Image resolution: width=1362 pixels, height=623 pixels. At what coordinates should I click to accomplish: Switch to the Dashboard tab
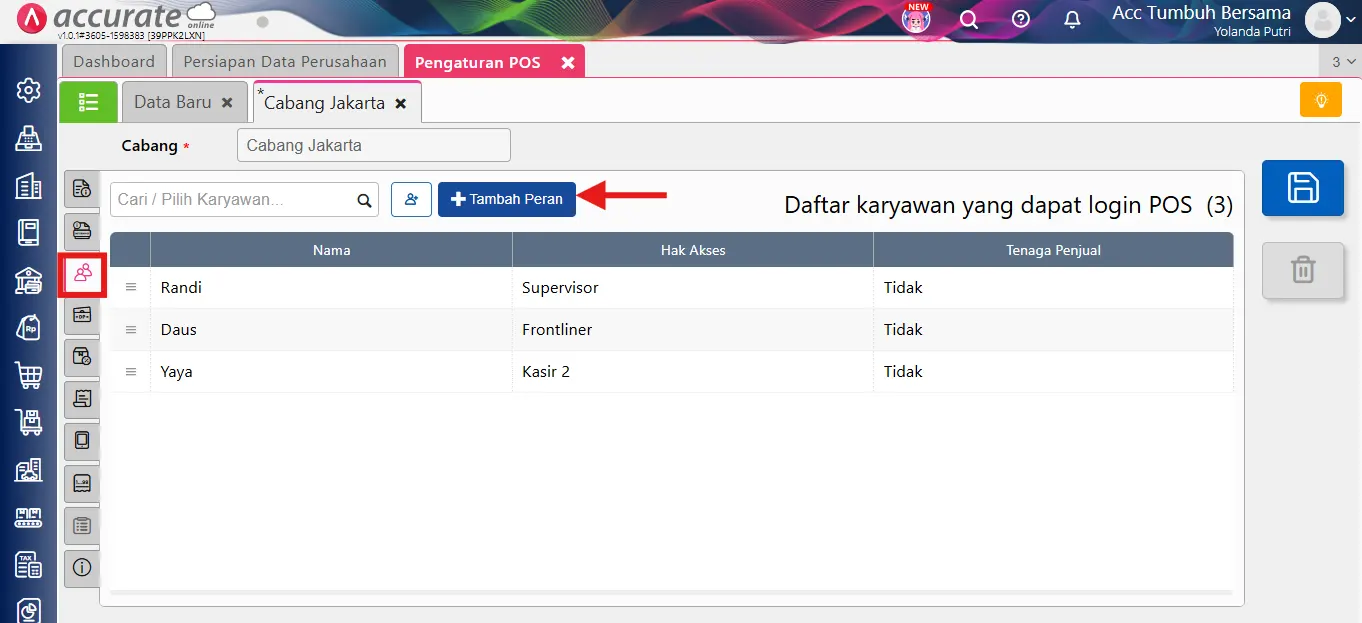[113, 61]
